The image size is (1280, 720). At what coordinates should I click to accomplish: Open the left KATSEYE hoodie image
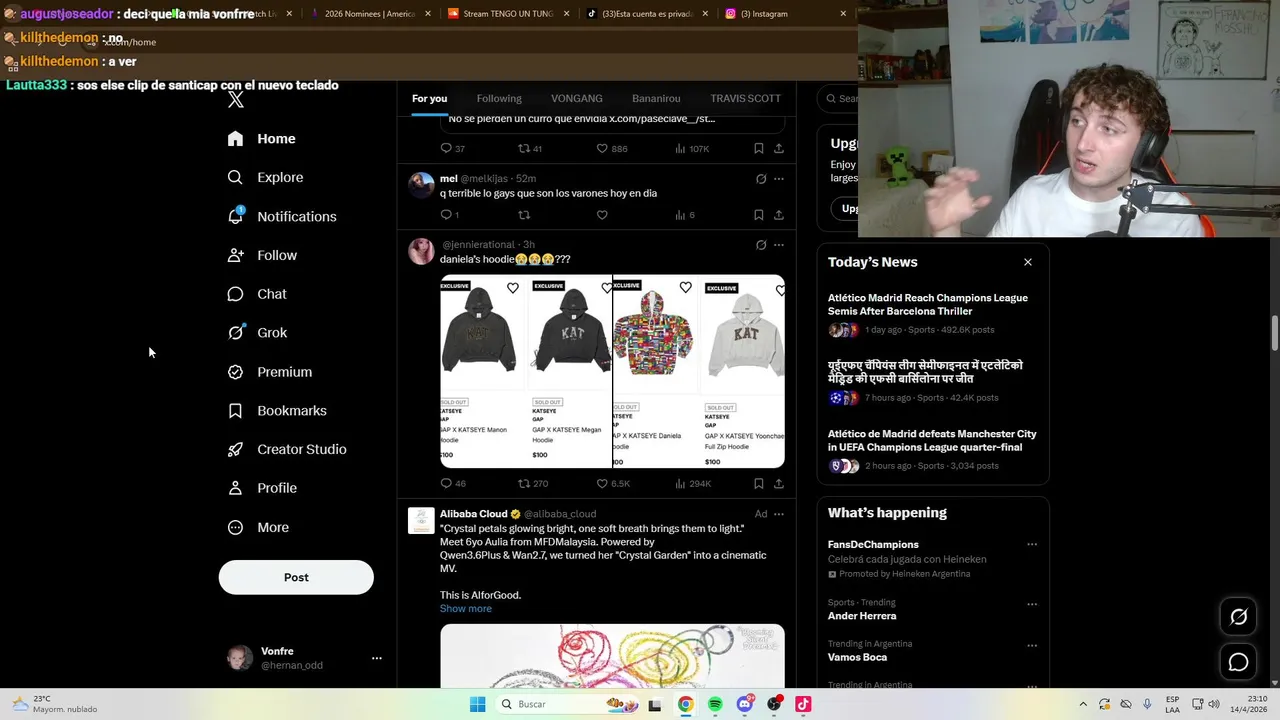pos(526,371)
